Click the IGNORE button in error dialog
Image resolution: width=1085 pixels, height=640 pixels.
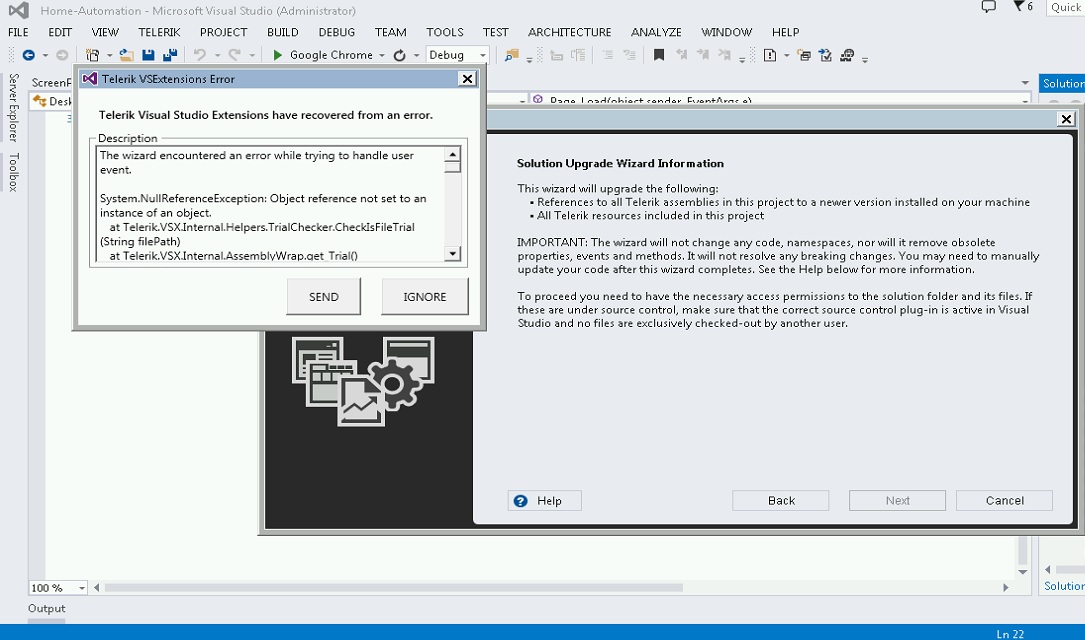tap(425, 297)
